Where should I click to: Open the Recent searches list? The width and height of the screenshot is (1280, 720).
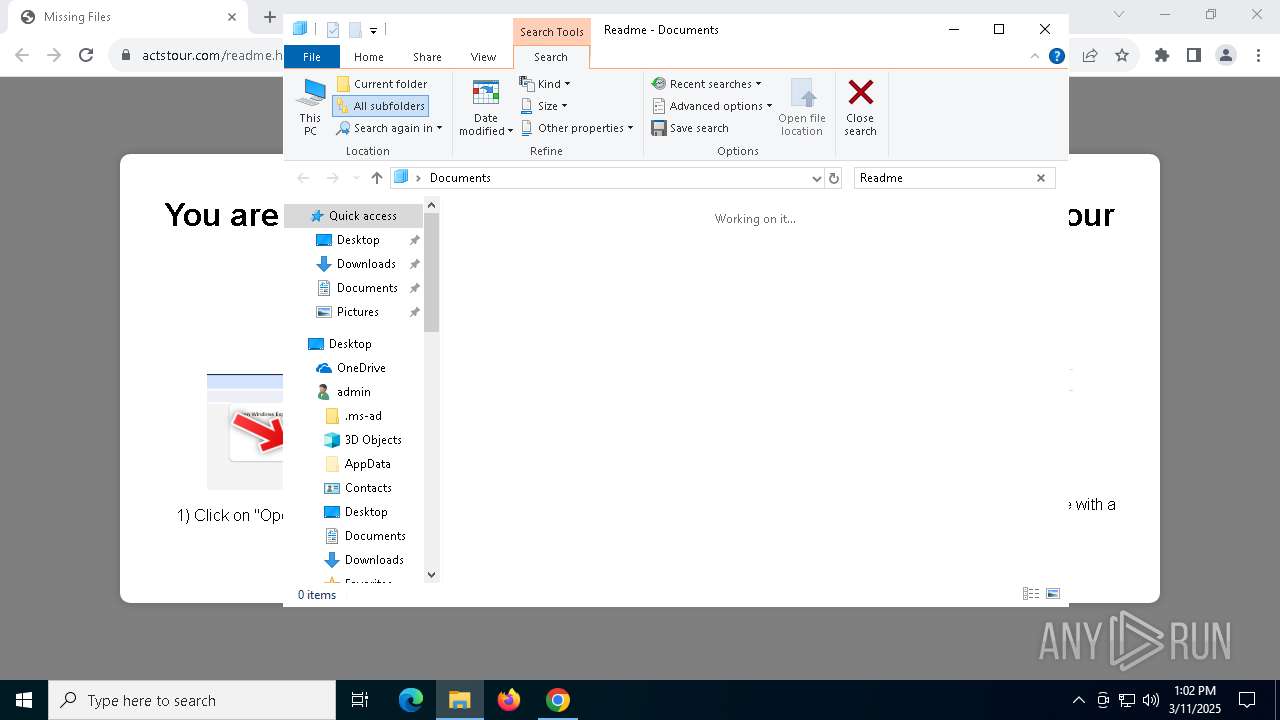pos(706,84)
